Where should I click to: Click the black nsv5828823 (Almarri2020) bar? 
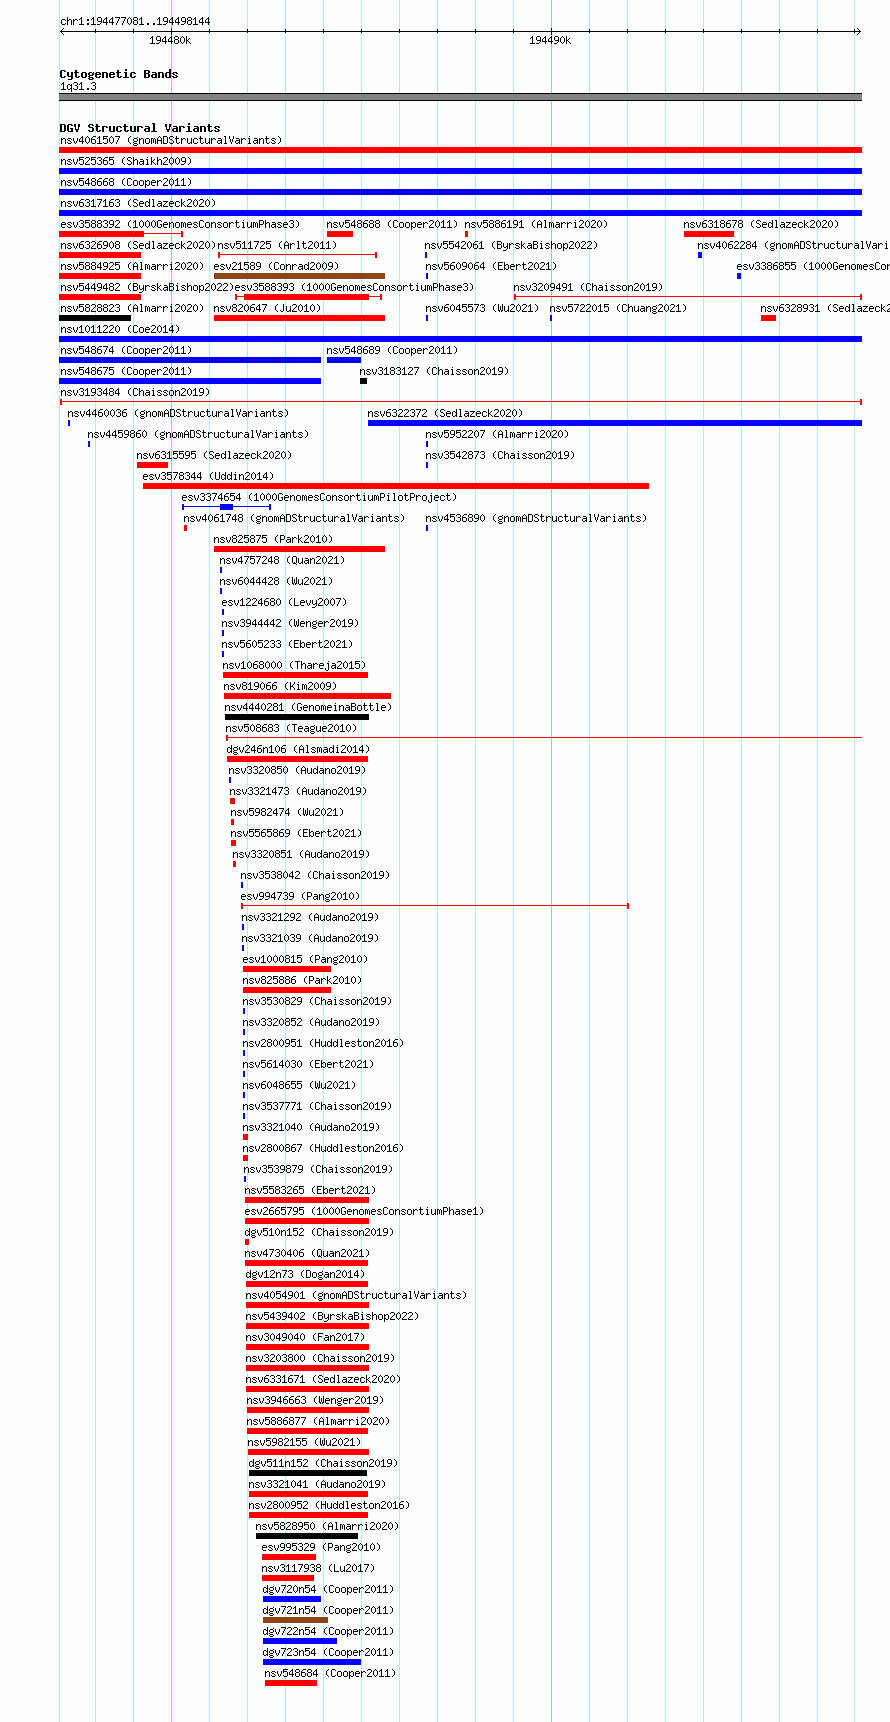pyautogui.click(x=95, y=318)
